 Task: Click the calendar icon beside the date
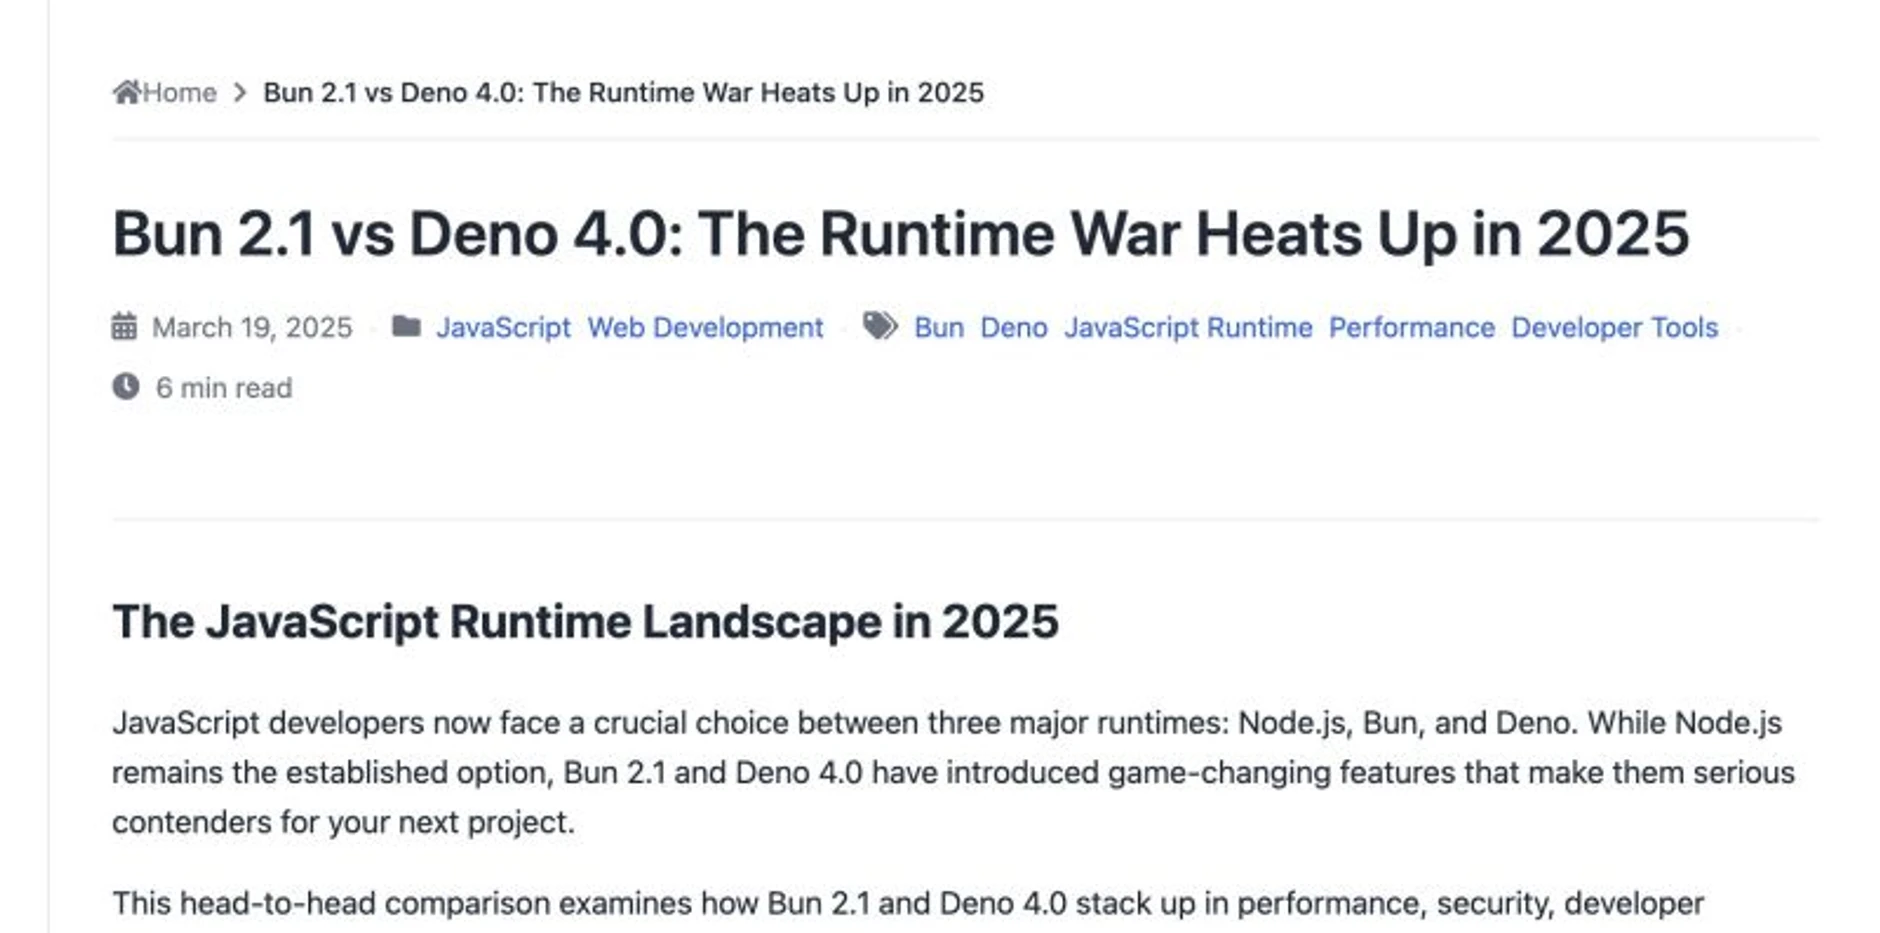124,326
